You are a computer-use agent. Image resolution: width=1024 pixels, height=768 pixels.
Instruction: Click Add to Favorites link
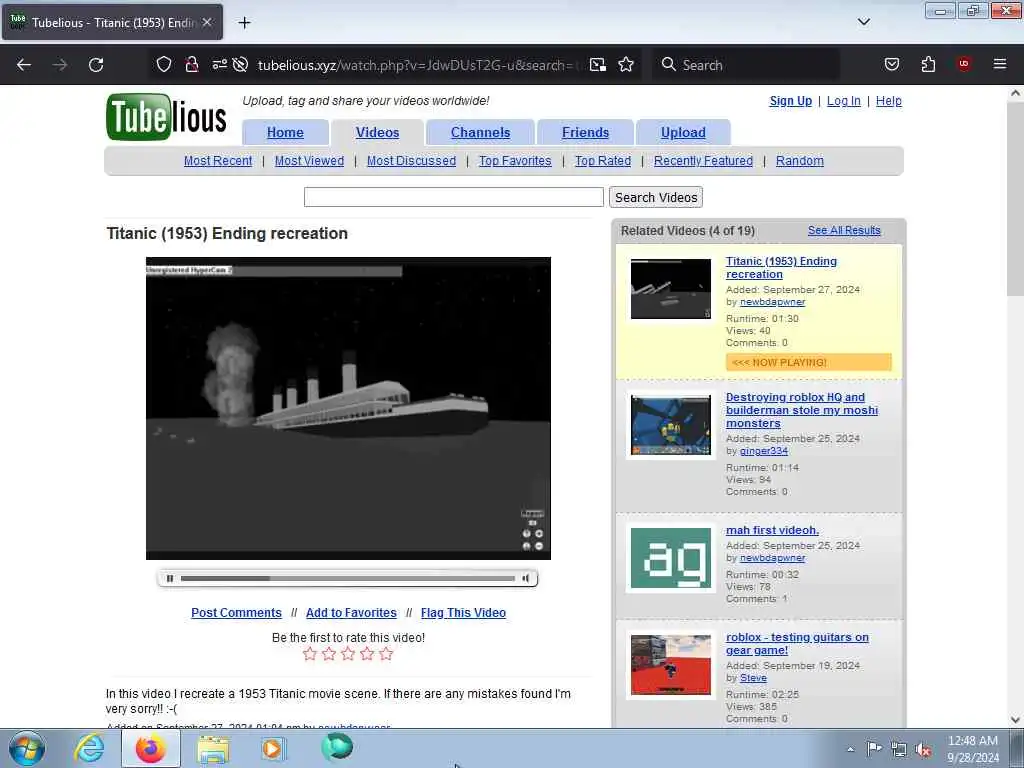[x=351, y=613]
